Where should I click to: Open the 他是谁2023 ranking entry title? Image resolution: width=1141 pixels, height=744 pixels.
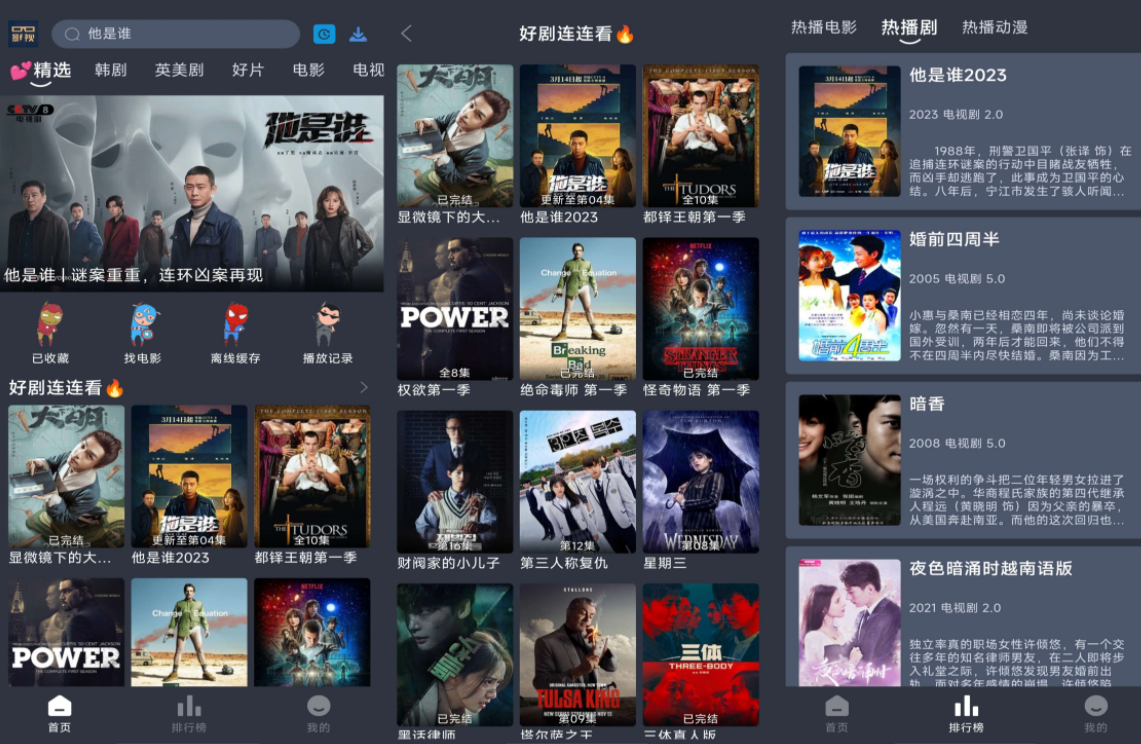[958, 75]
